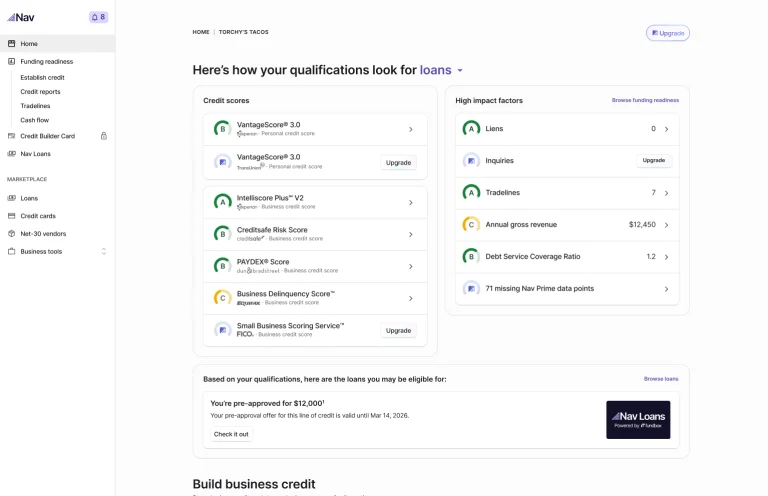Click TORCHY'S TACOS in the breadcrumb
The image size is (768, 496).
243,32
